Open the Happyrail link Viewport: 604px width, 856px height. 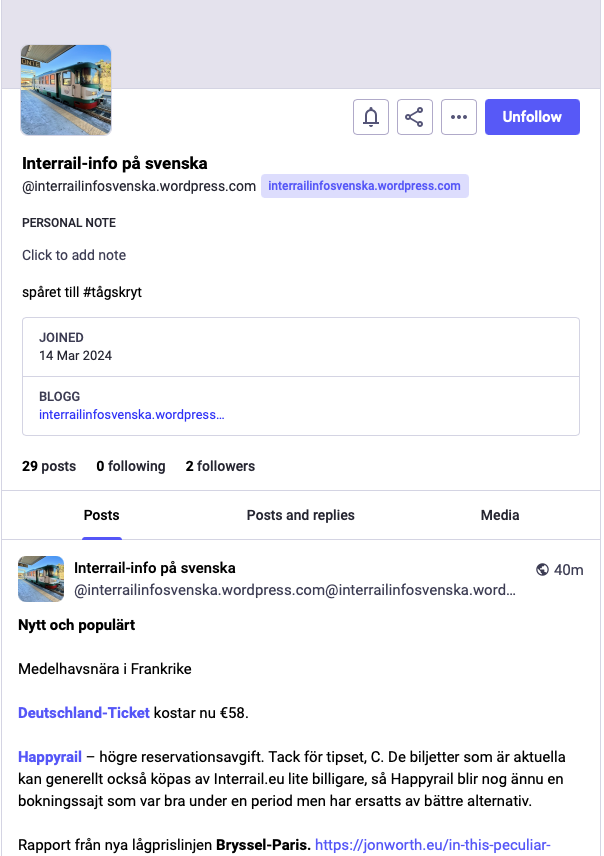click(x=50, y=757)
